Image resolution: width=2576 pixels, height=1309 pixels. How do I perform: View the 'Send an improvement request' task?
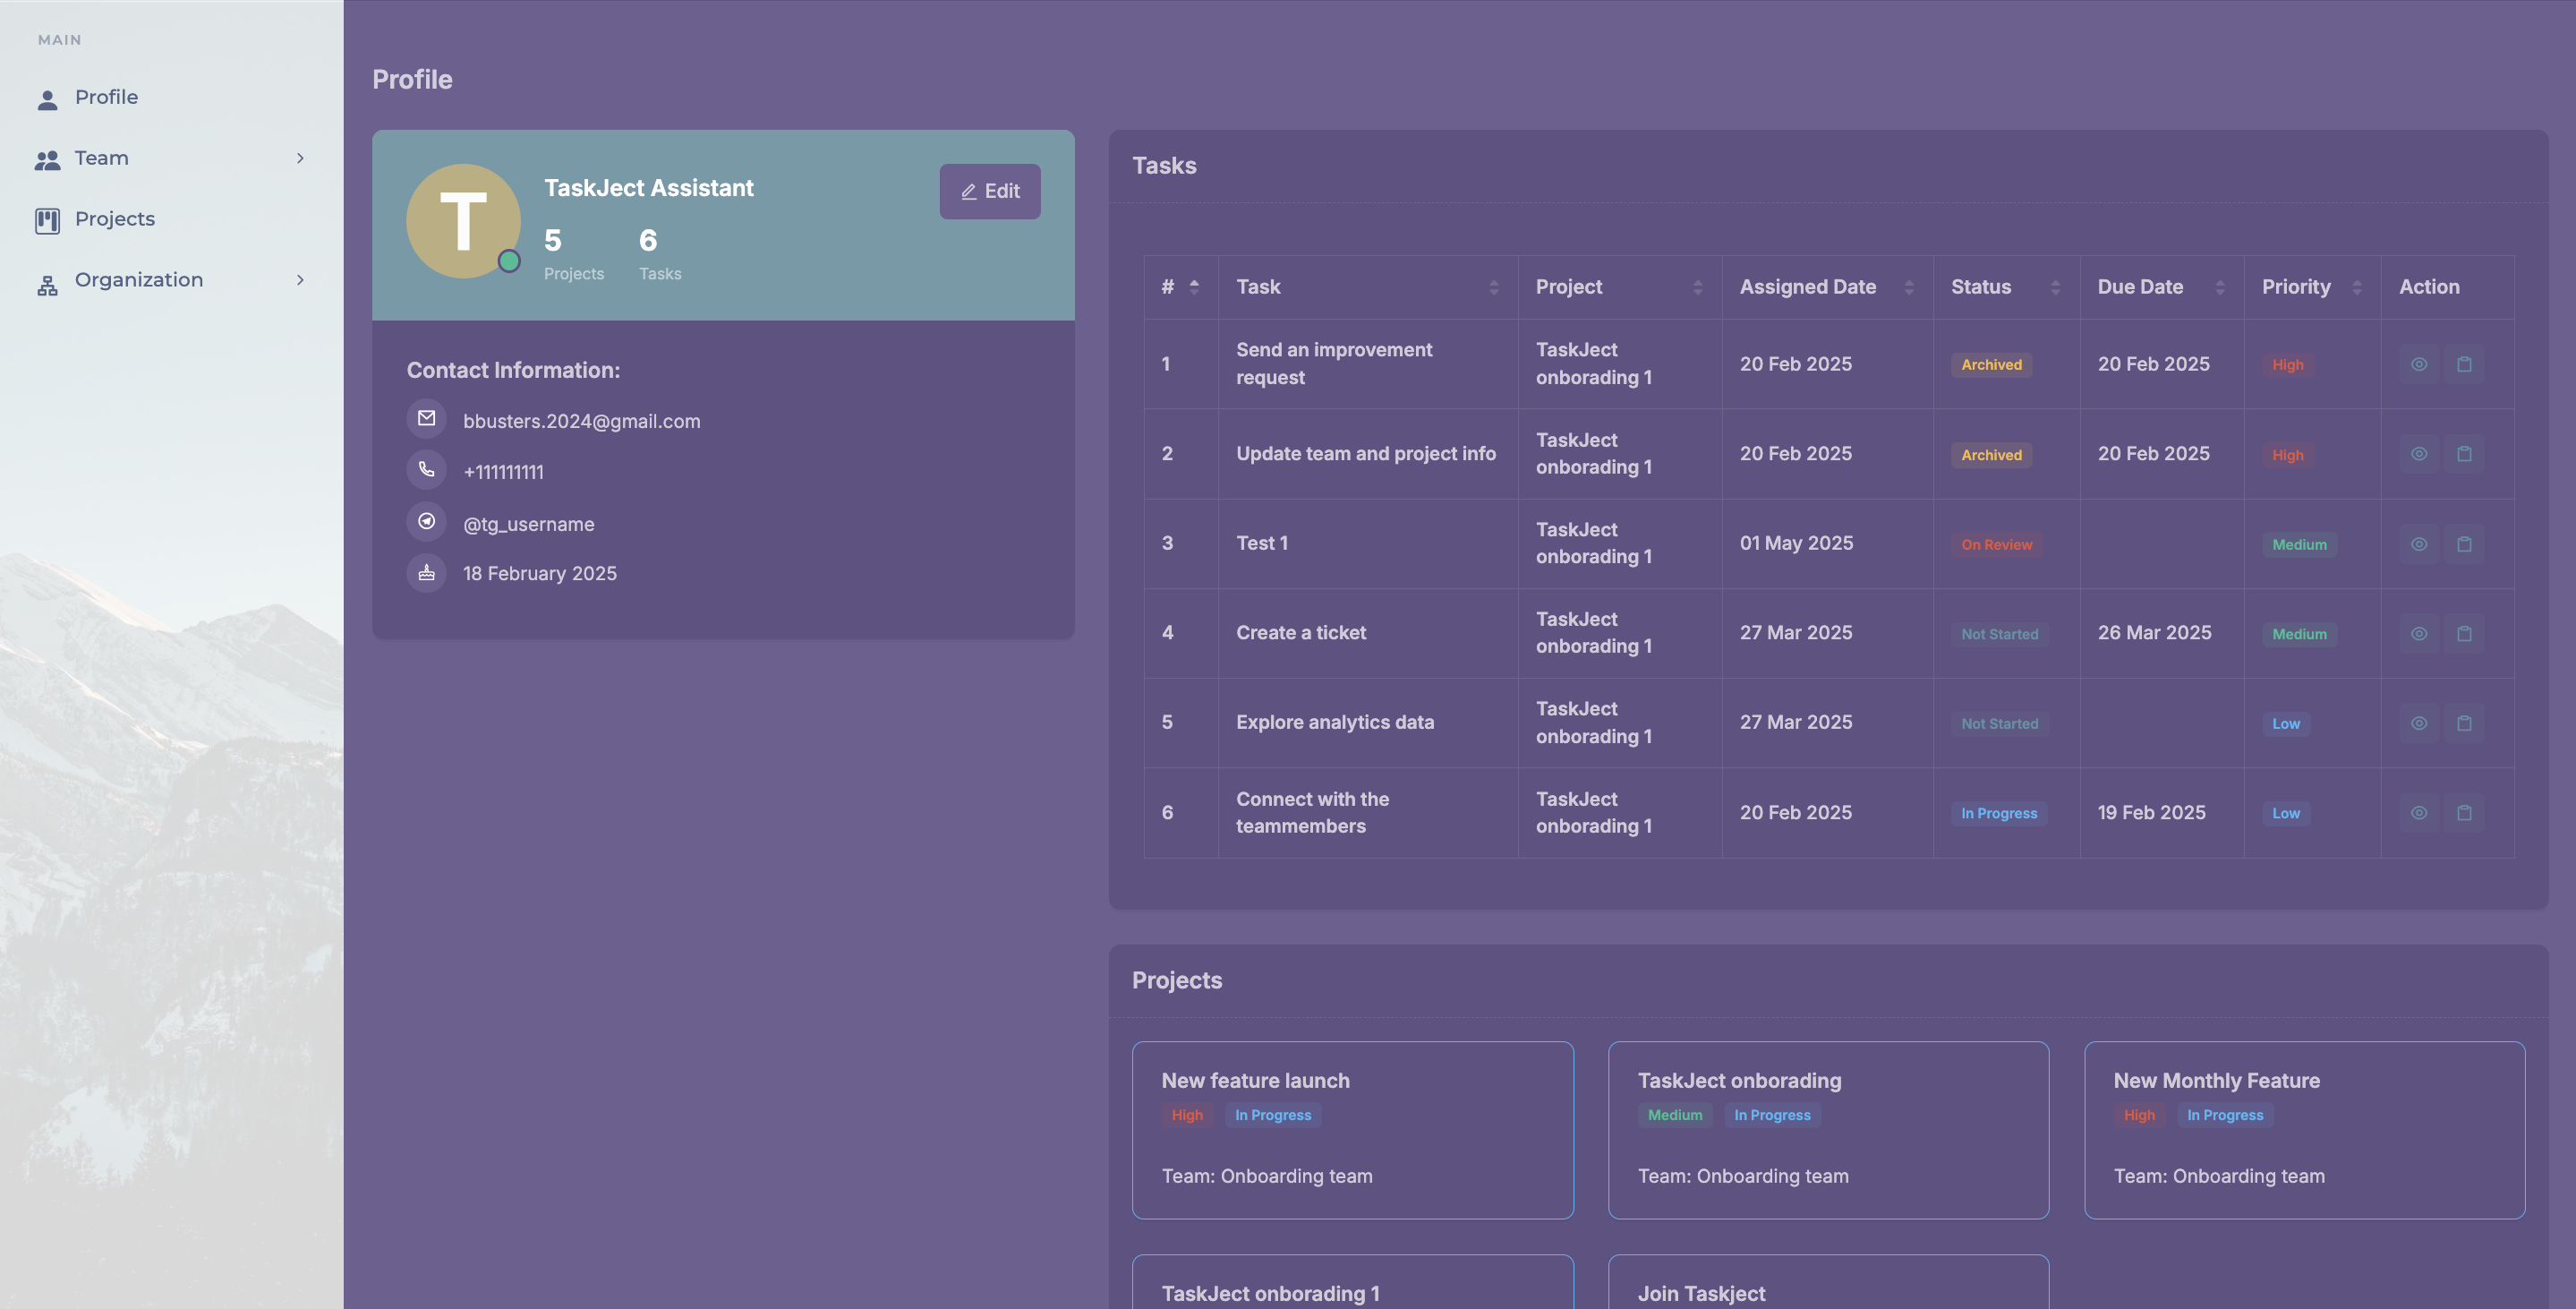pos(2419,364)
